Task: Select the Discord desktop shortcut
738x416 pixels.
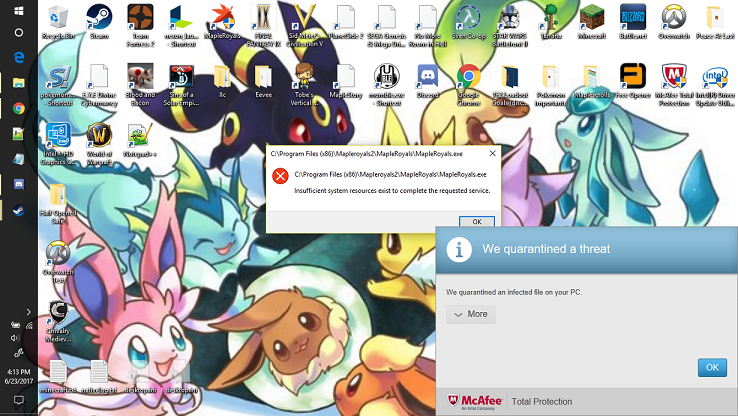Action: point(428,81)
